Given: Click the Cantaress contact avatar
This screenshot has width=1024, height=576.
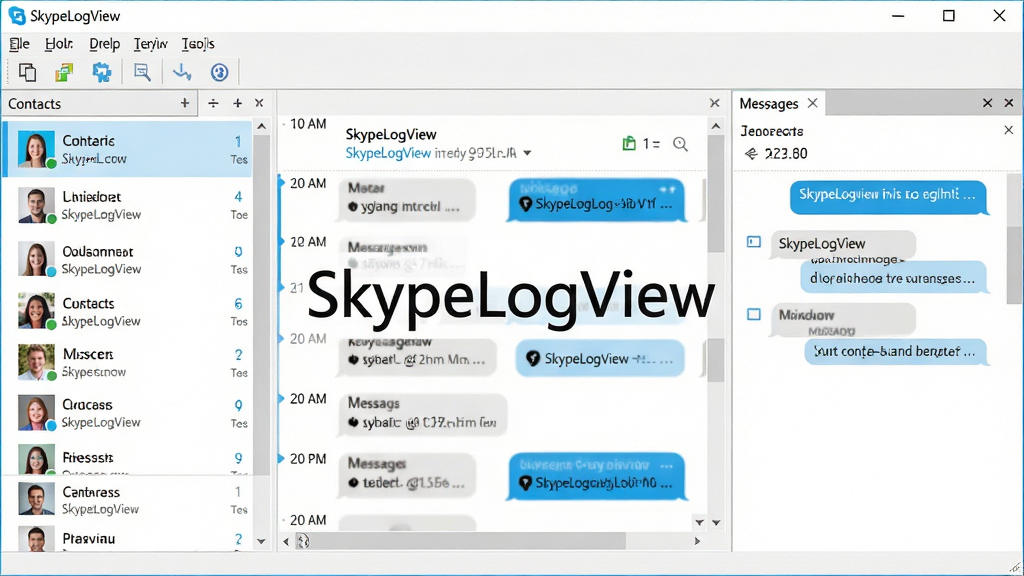Looking at the screenshot, I should coord(36,500).
